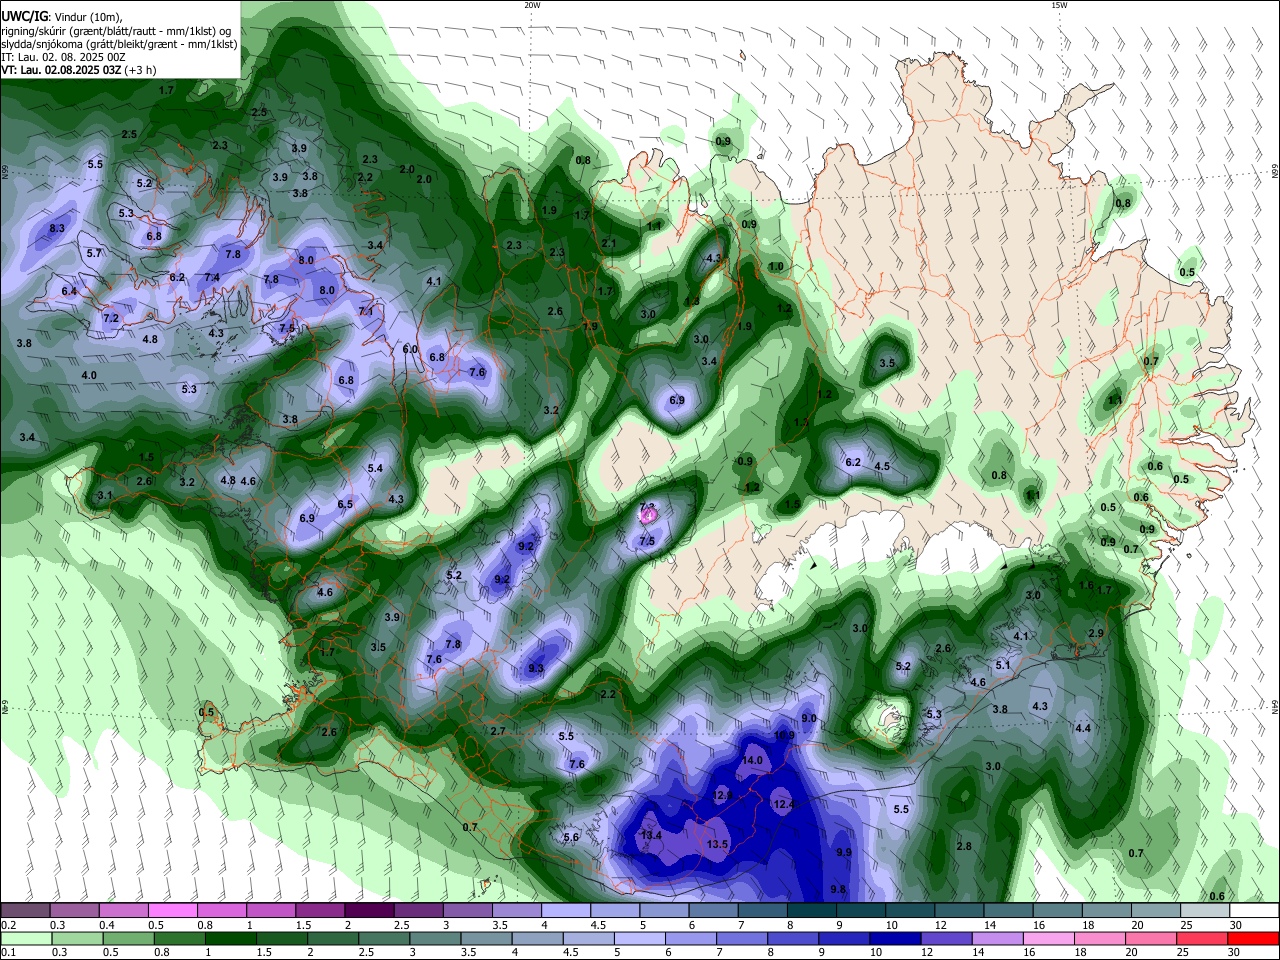
Task: Click the 7.1 precipitation value on the map
Action: coord(366,311)
